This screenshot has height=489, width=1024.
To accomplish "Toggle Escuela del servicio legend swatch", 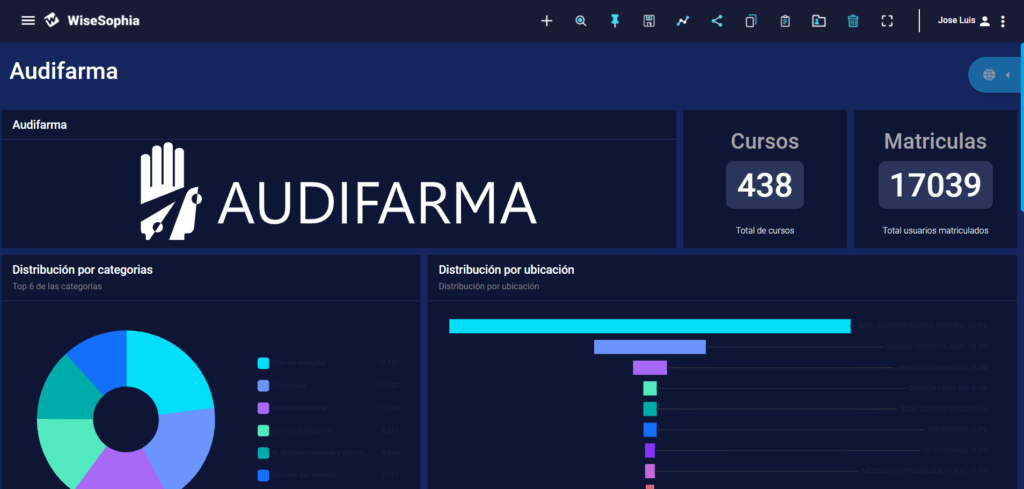I will 263,476.
